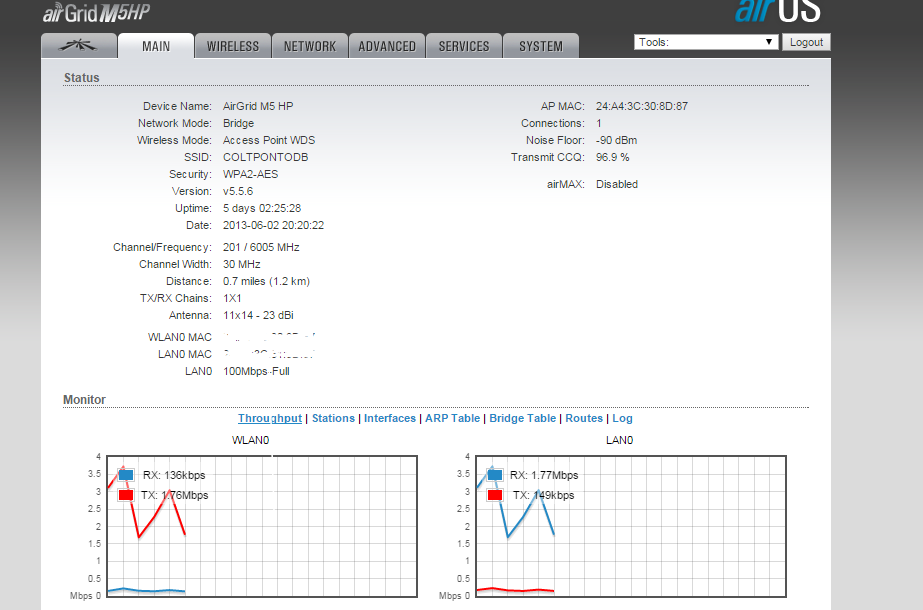Click the Security value WPA2-AES
The width and height of the screenshot is (923, 610).
tap(250, 174)
